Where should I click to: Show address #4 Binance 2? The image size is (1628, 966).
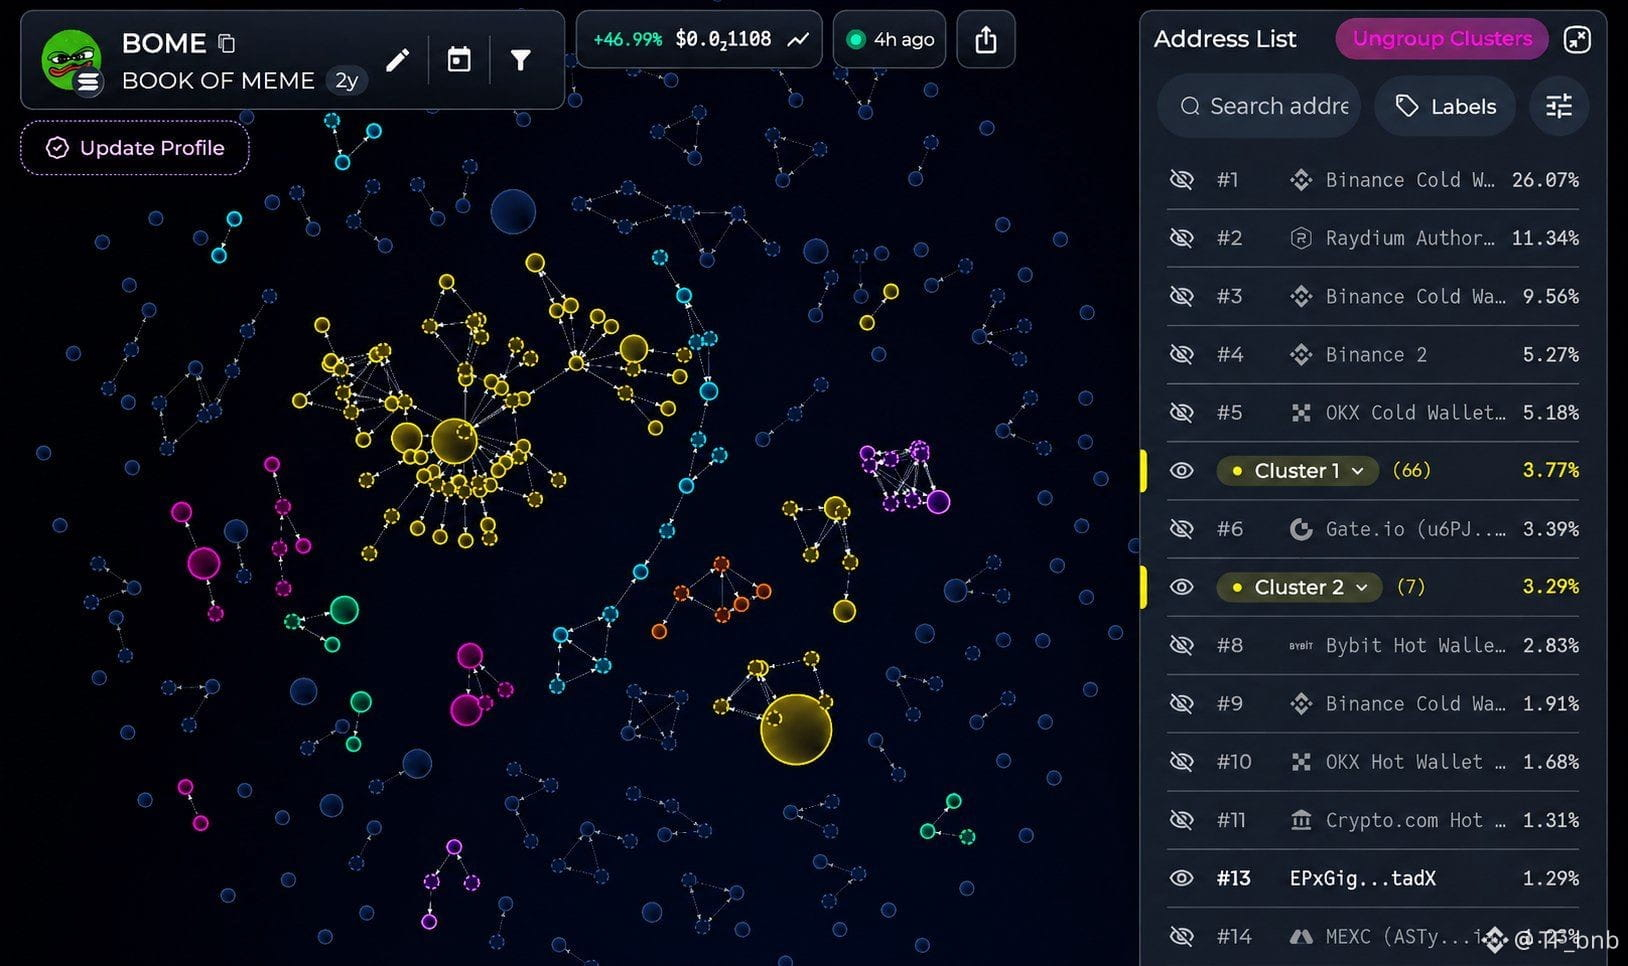(1181, 354)
